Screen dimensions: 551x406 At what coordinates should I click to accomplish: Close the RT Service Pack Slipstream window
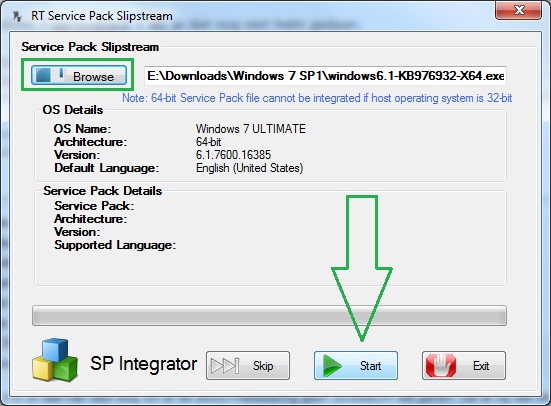(519, 10)
